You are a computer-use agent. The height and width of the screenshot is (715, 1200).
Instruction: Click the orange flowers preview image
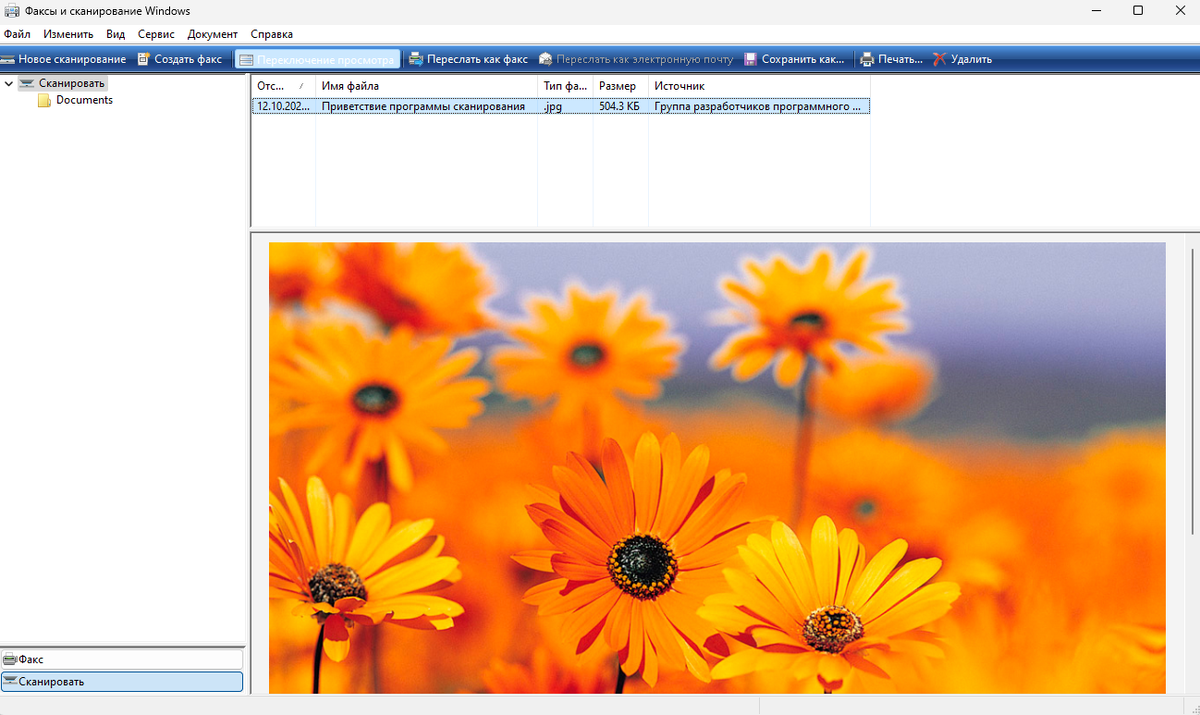pos(717,467)
